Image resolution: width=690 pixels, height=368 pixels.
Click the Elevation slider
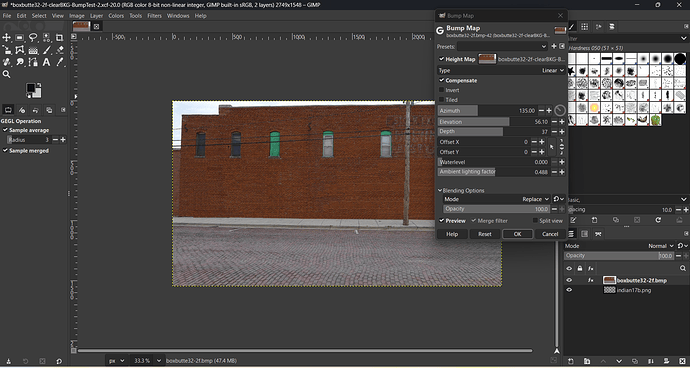point(494,122)
